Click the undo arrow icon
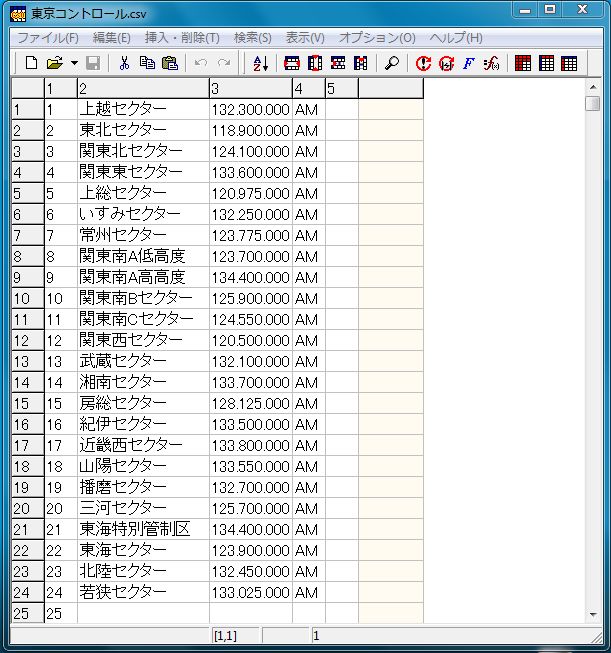 coord(201,63)
